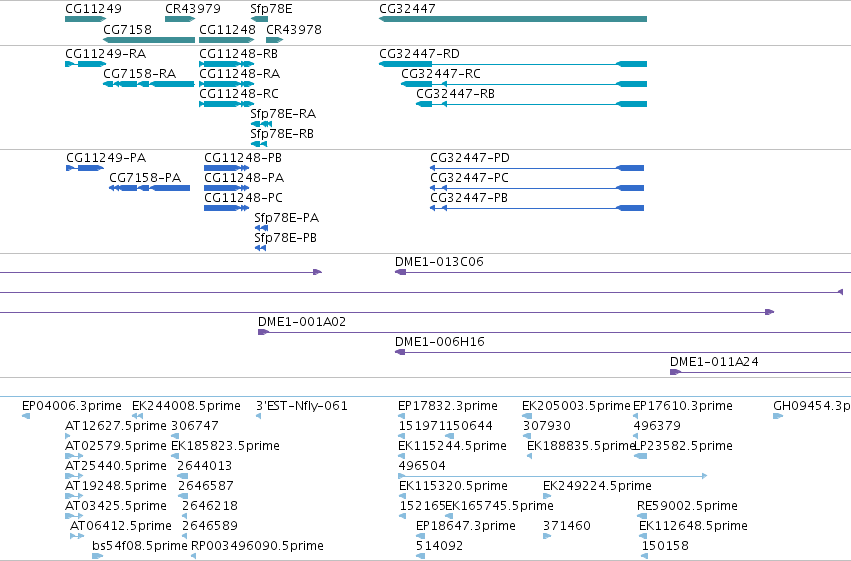
Task: Click EST label AT02579.5prime
Action: (116, 446)
